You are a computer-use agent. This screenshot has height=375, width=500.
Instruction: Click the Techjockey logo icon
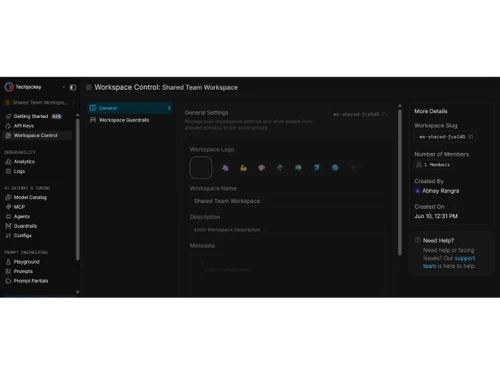click(9, 87)
